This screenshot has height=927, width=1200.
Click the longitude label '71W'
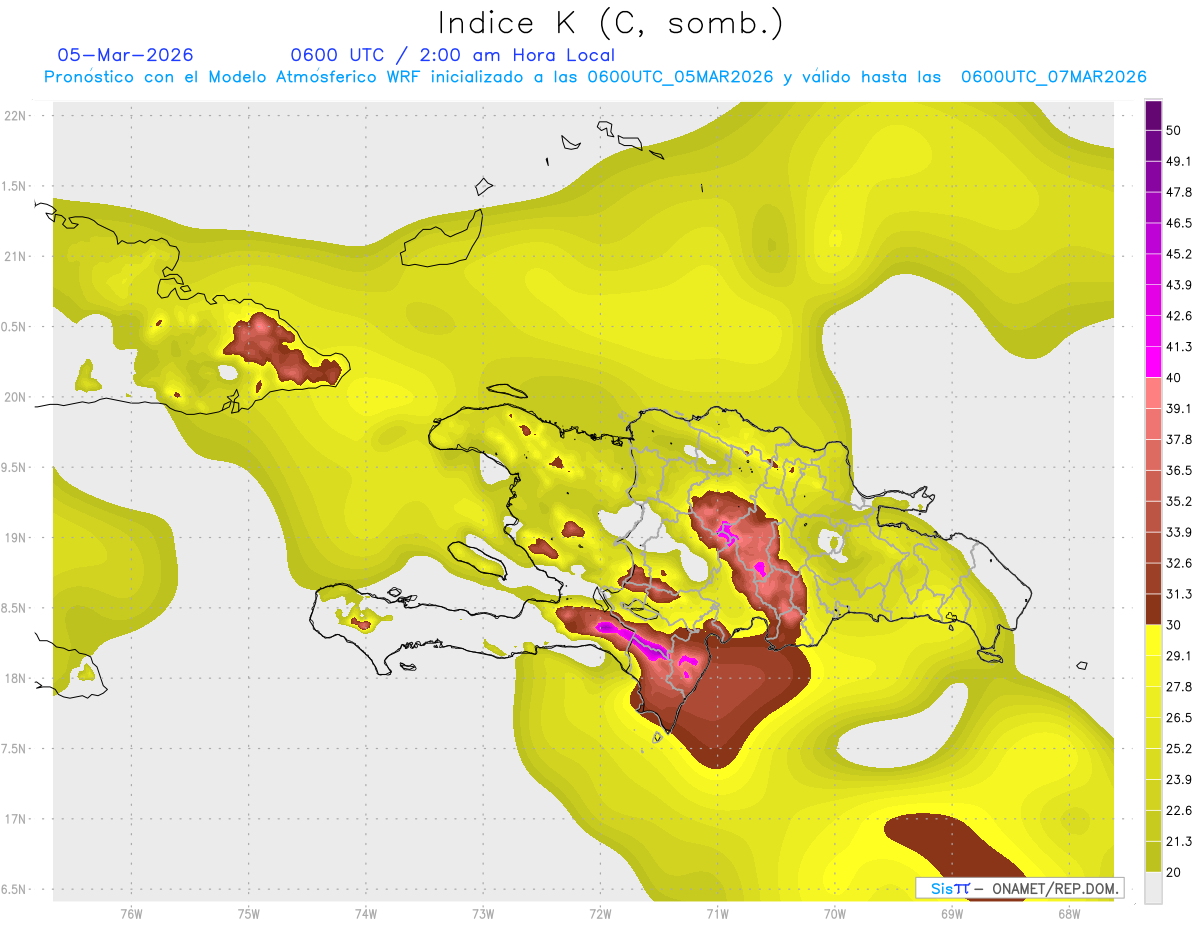[x=717, y=914]
